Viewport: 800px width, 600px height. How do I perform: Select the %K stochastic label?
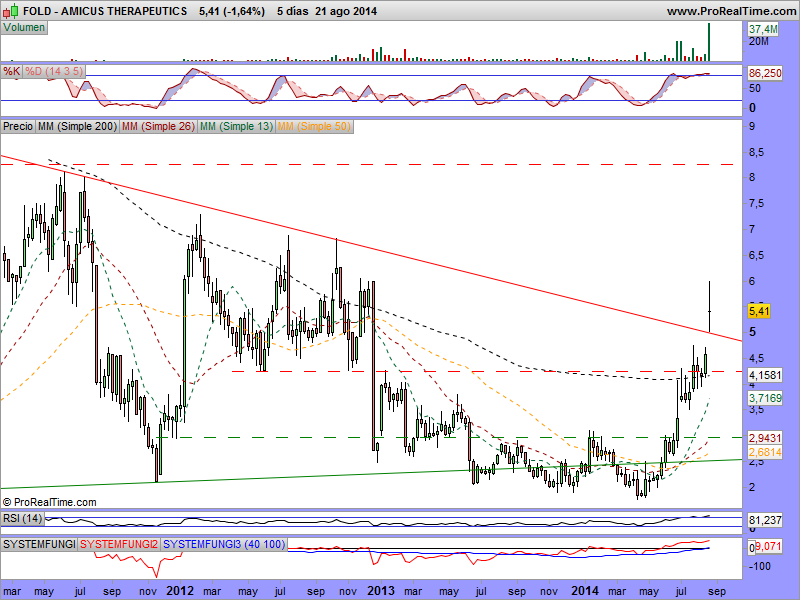[11, 71]
